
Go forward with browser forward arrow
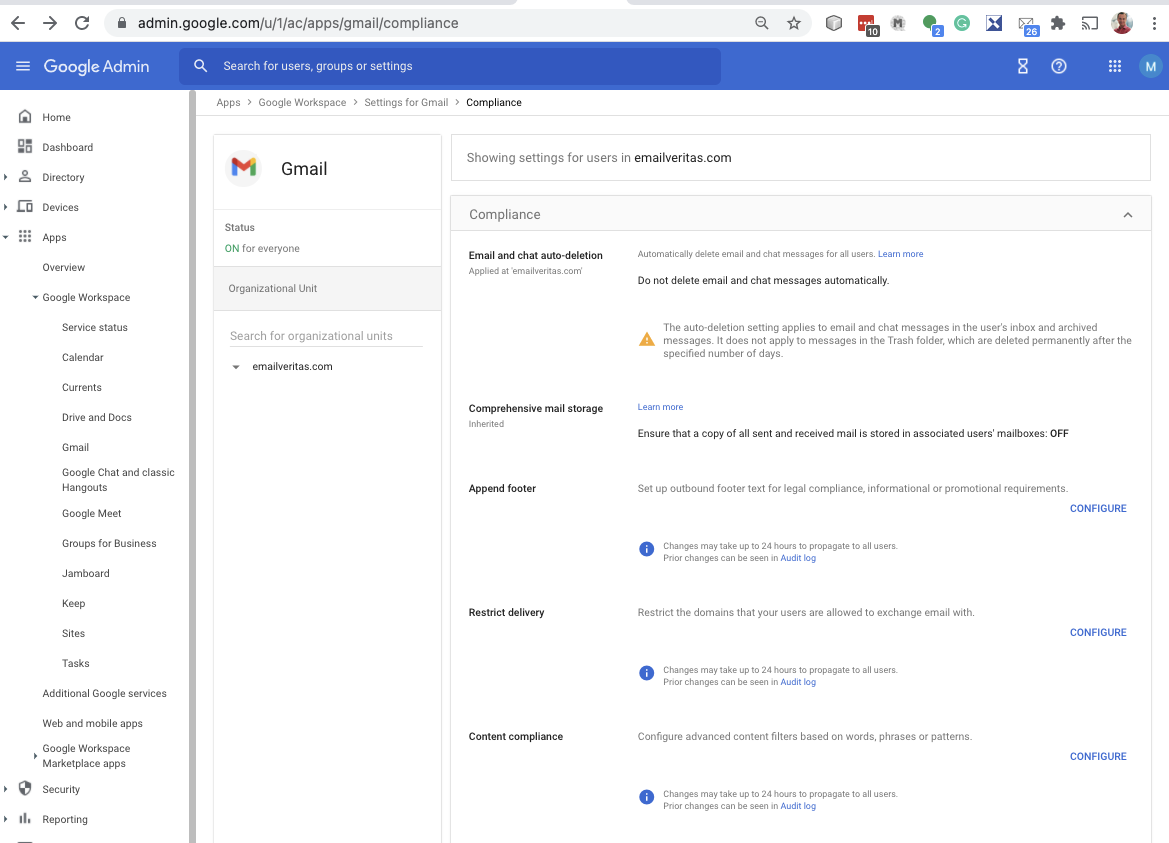[x=50, y=23]
